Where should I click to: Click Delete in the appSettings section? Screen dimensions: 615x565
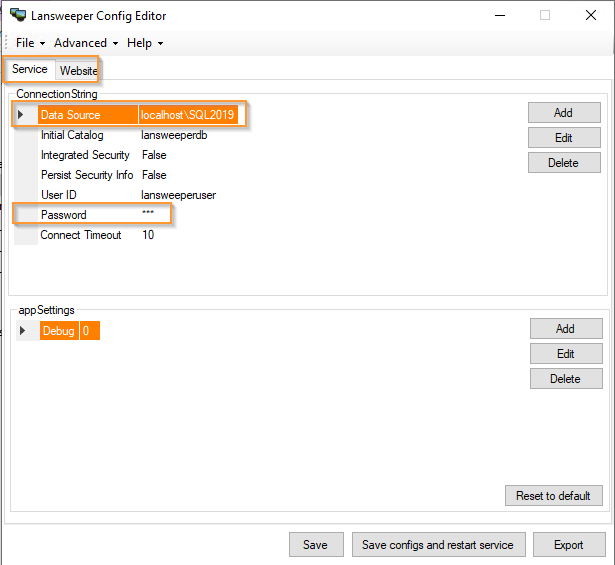(x=566, y=379)
